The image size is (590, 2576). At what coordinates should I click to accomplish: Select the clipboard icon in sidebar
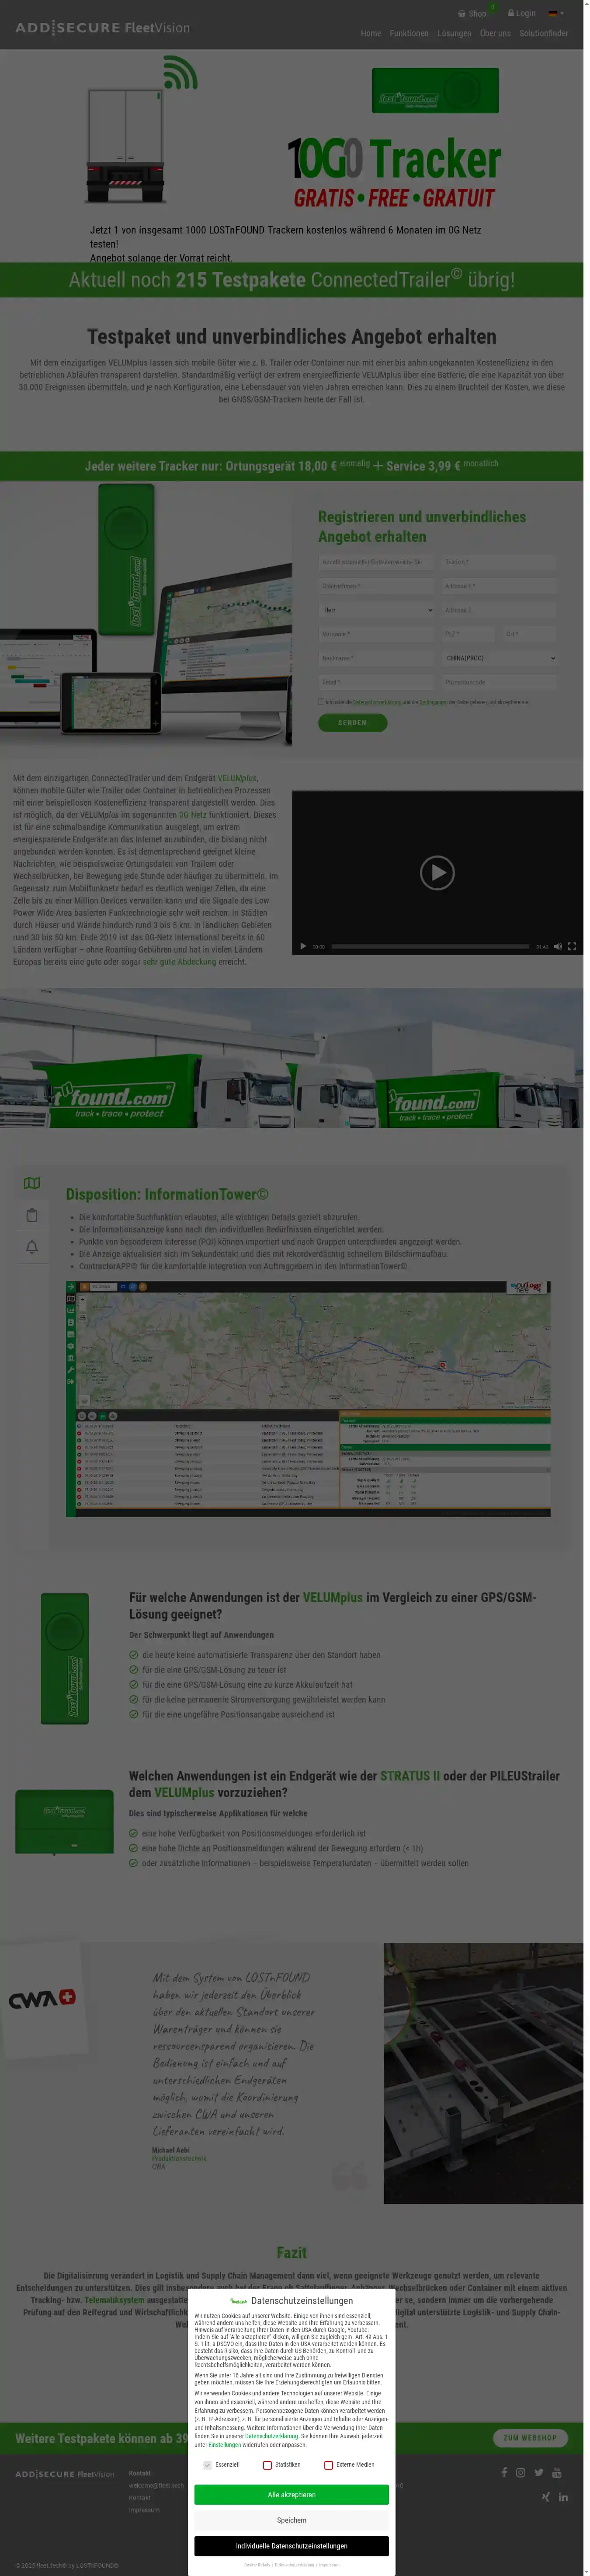[32, 1215]
